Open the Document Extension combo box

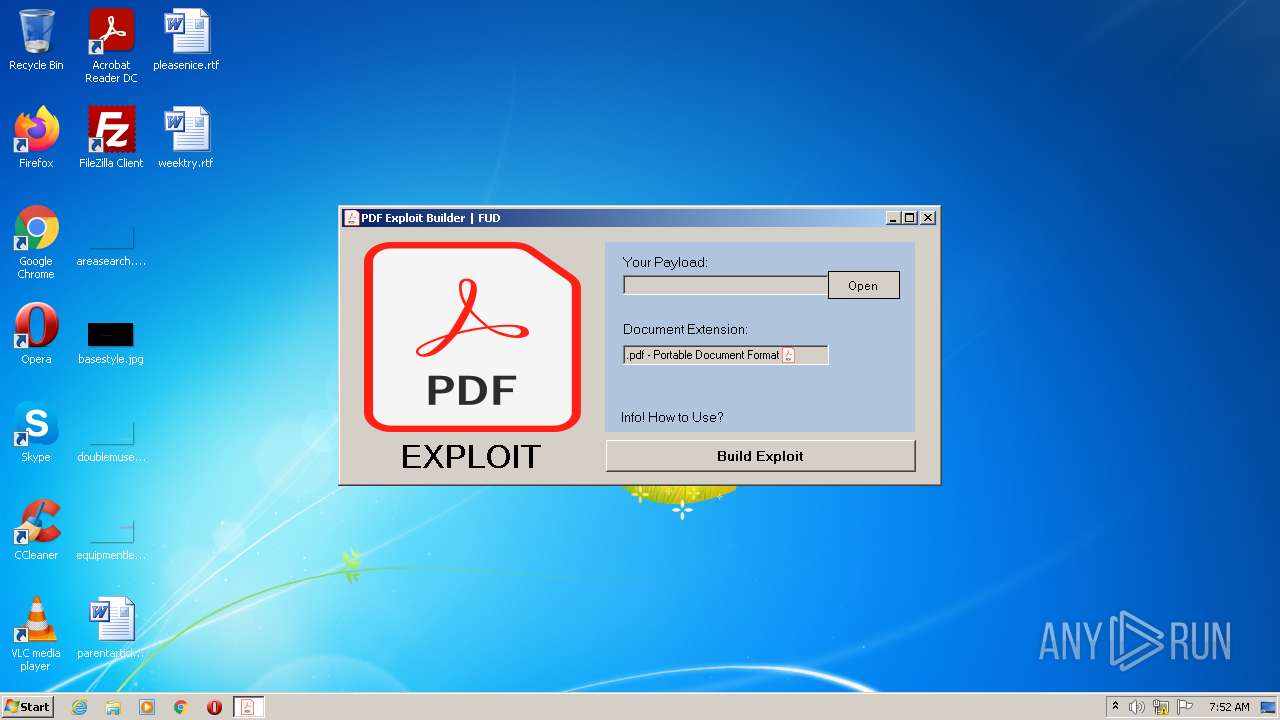[726, 355]
